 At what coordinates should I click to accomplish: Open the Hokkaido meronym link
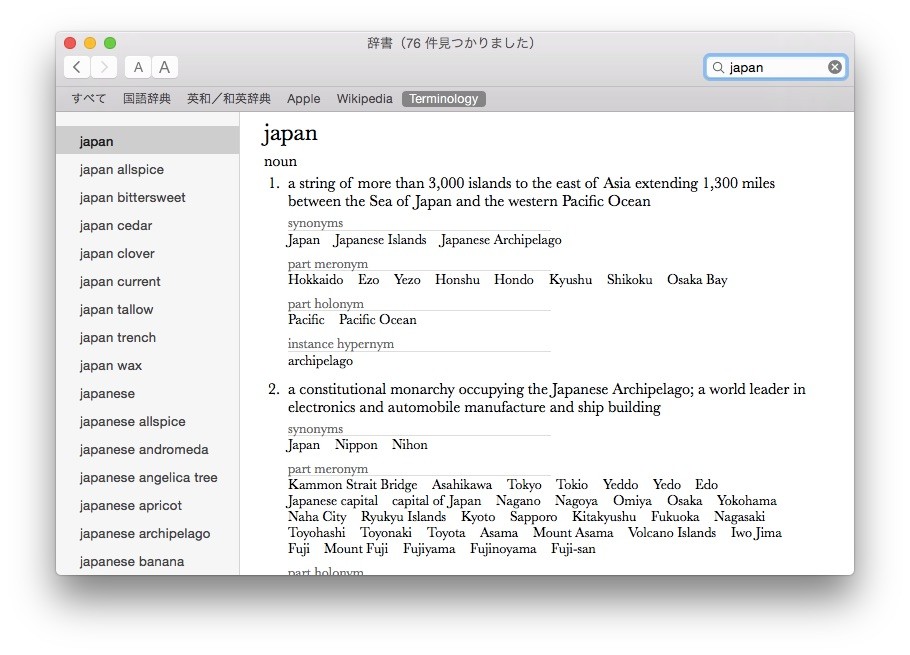(316, 280)
